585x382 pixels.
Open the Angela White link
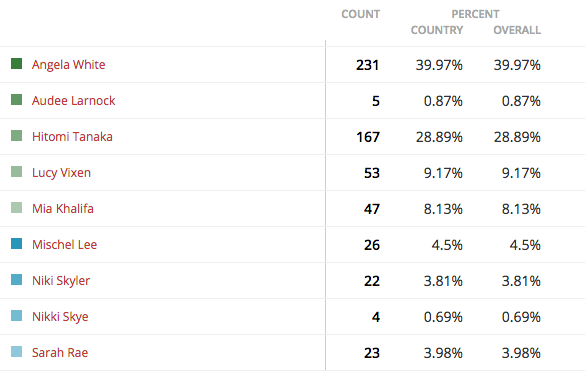point(68,65)
